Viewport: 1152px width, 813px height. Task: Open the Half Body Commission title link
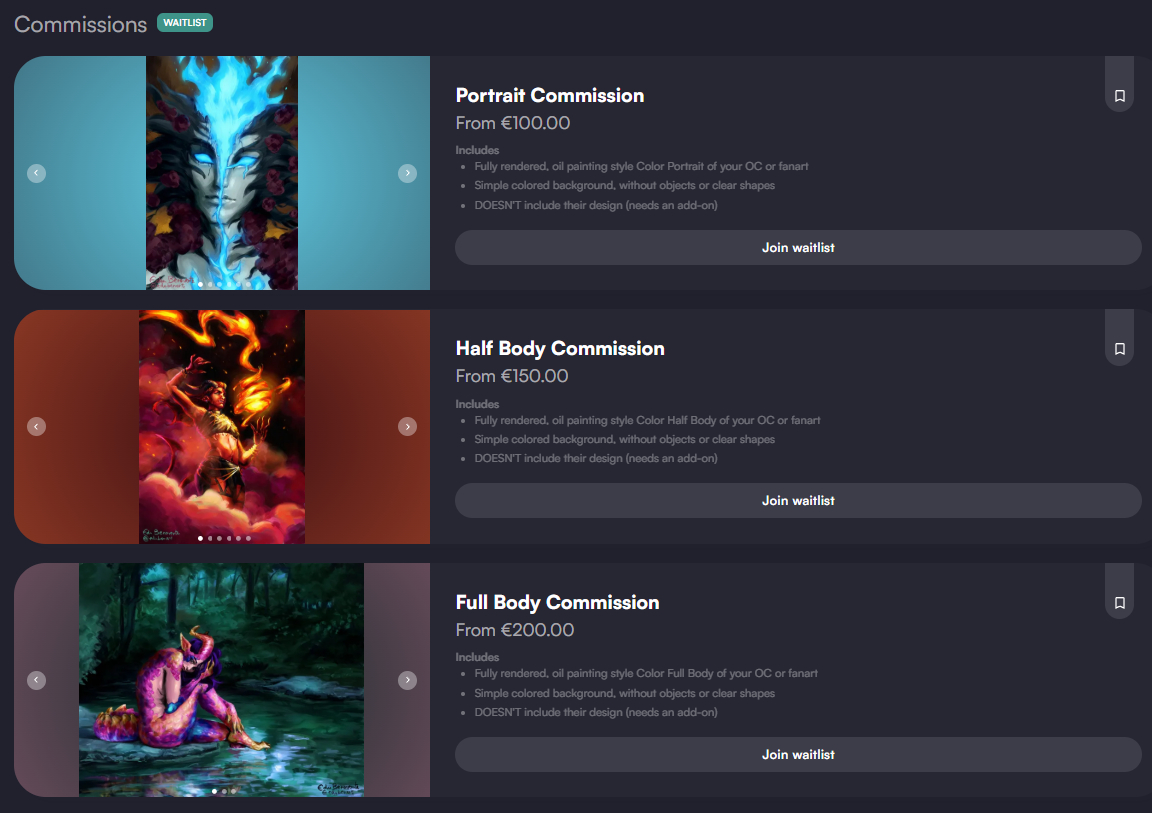click(x=560, y=349)
